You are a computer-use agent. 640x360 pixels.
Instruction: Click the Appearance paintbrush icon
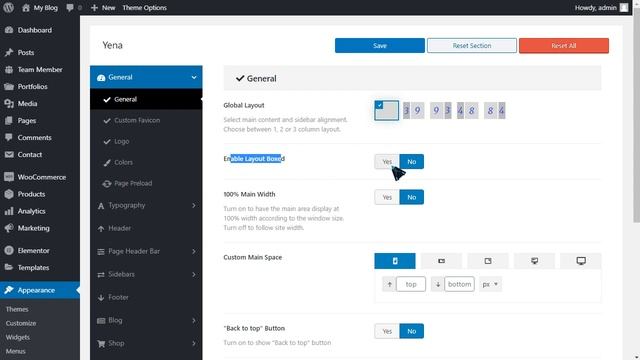[9, 290]
